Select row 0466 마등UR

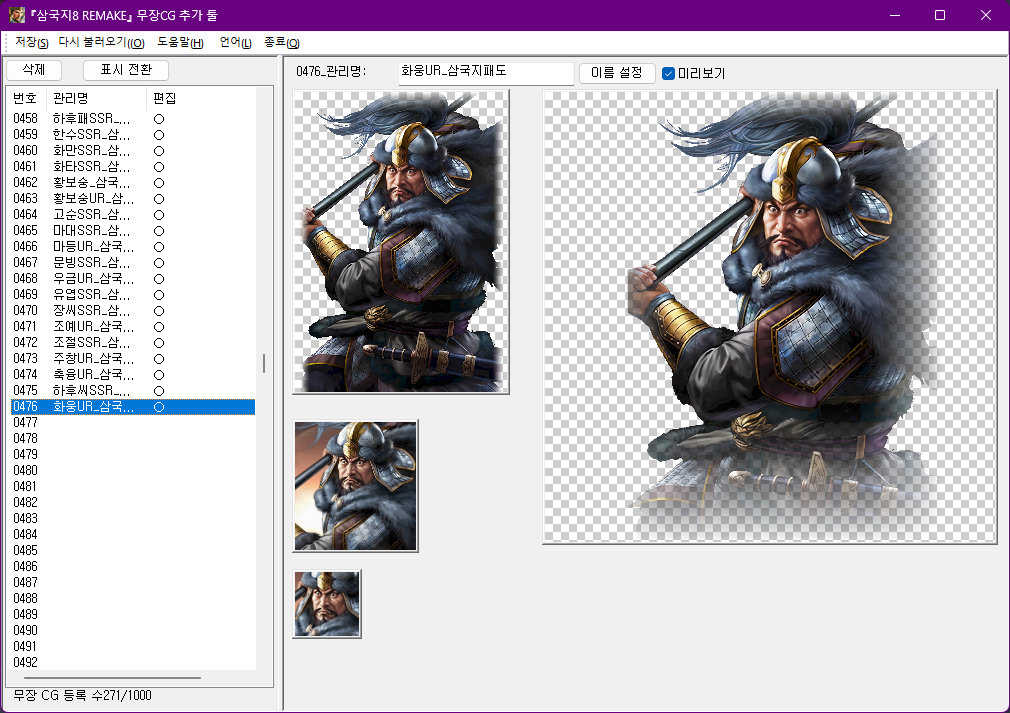coord(133,247)
